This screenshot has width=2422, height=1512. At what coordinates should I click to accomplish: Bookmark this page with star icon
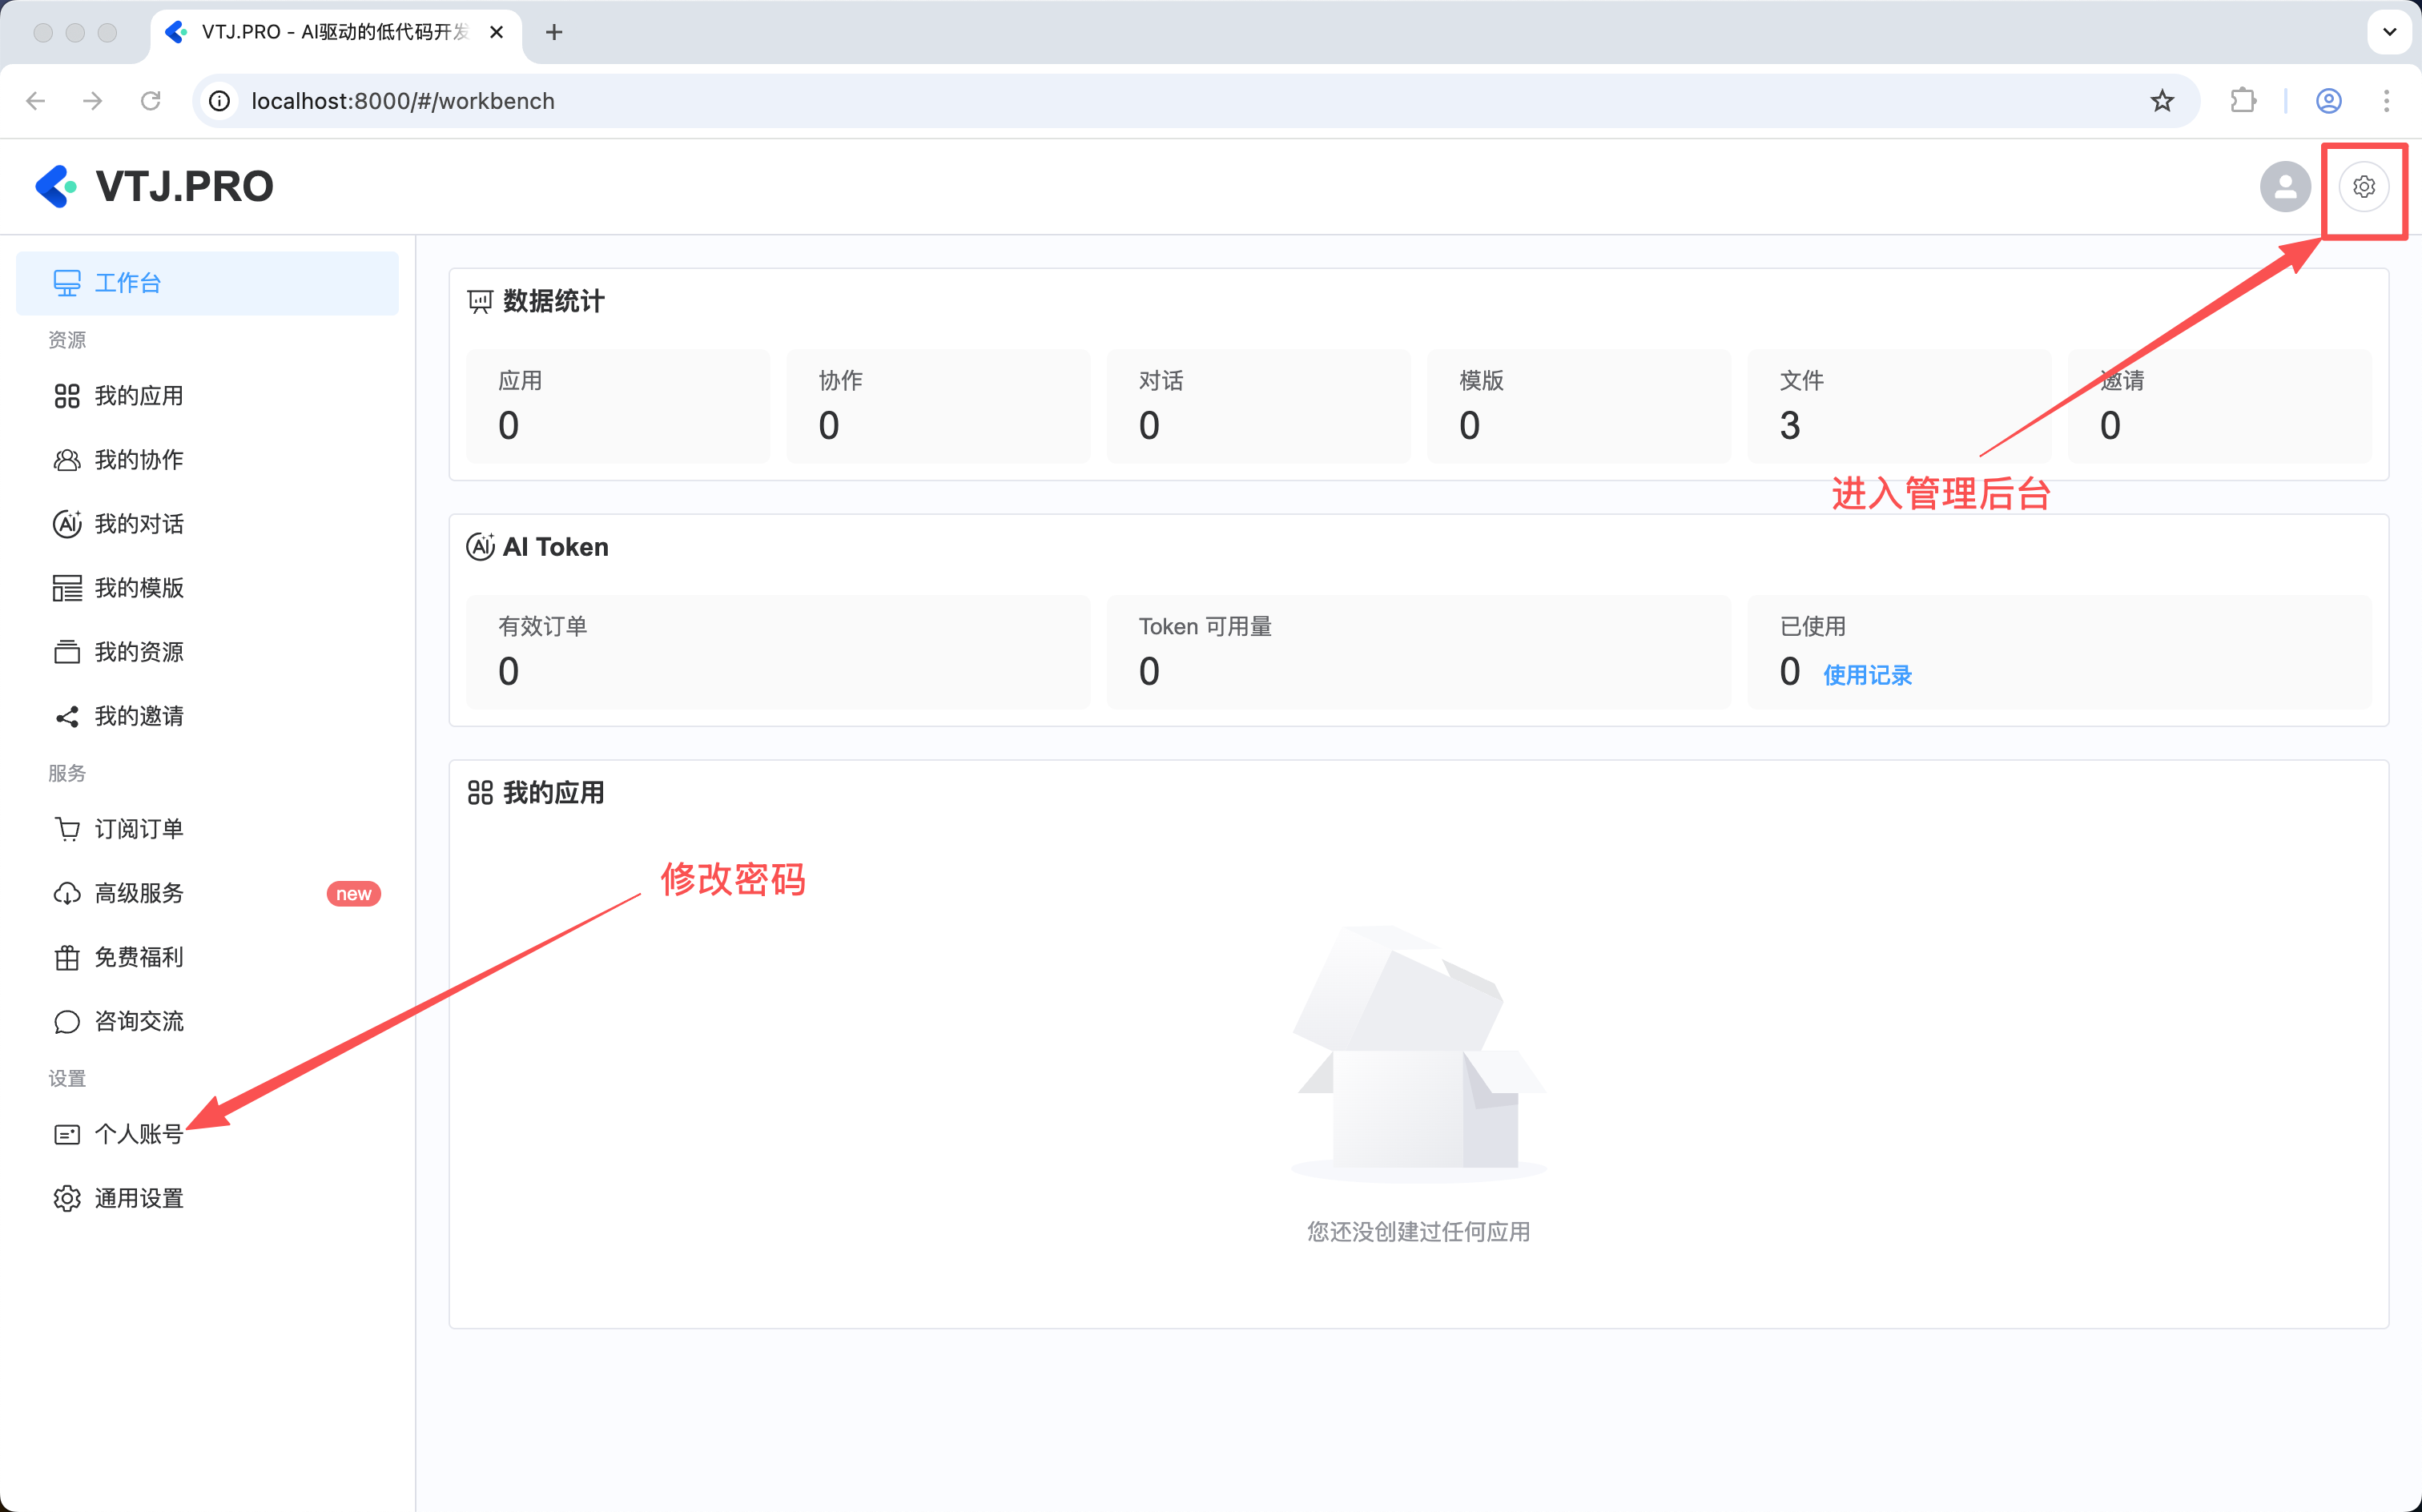click(x=2162, y=101)
